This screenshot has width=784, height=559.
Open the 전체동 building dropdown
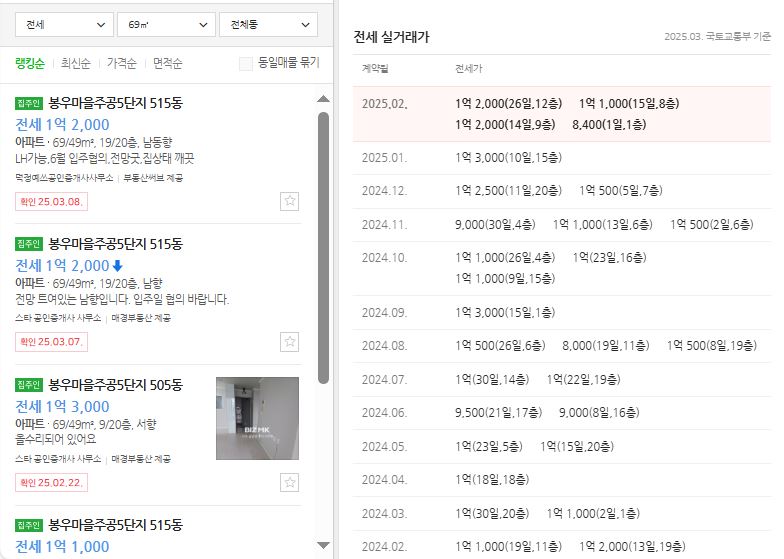pos(268,24)
